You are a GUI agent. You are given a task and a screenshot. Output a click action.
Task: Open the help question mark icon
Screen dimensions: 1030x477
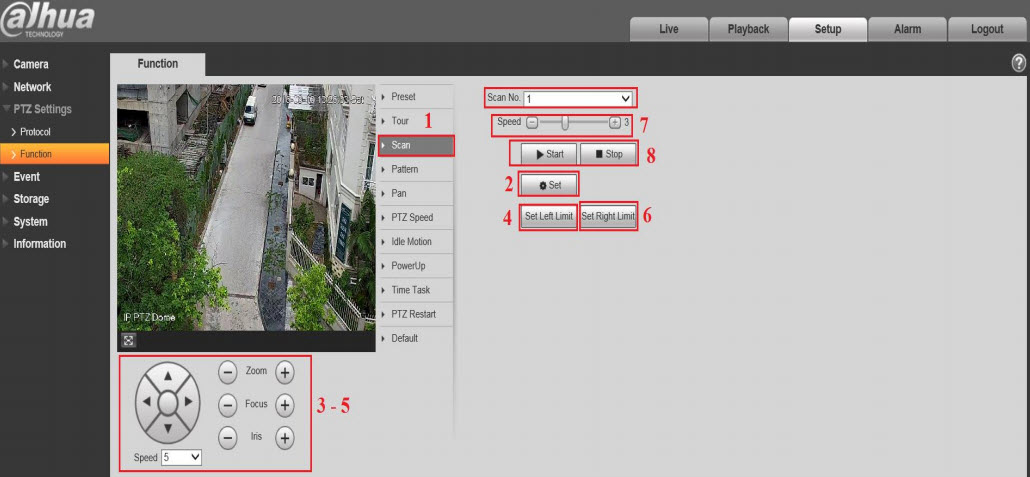[x=1019, y=63]
